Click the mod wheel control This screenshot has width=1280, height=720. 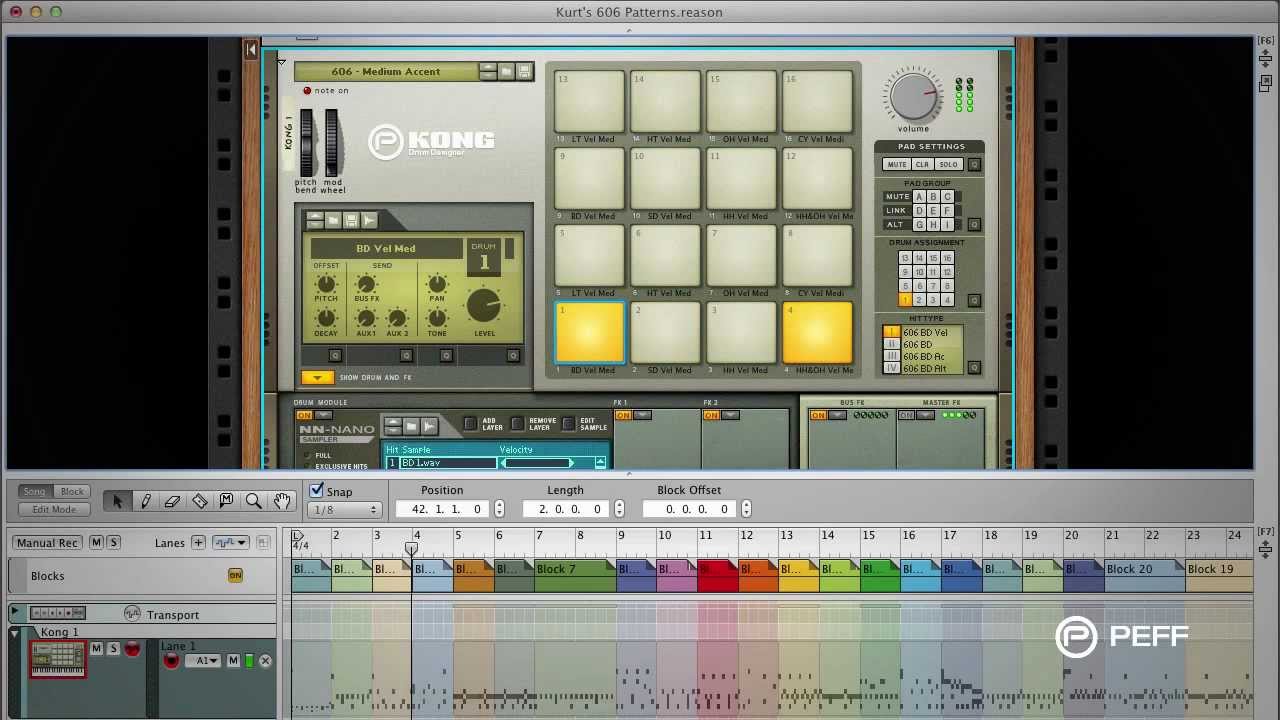332,142
